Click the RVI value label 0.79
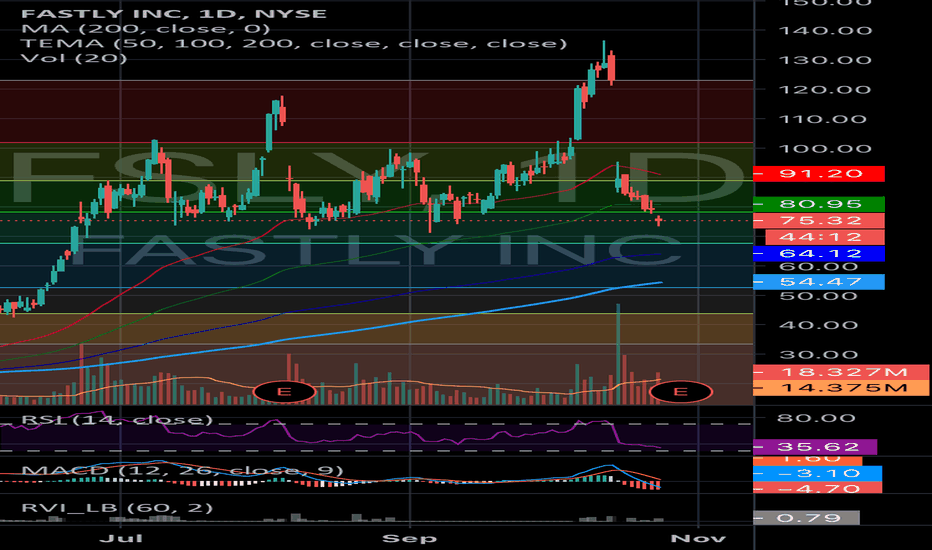This screenshot has height=550, width=932. coord(807,518)
